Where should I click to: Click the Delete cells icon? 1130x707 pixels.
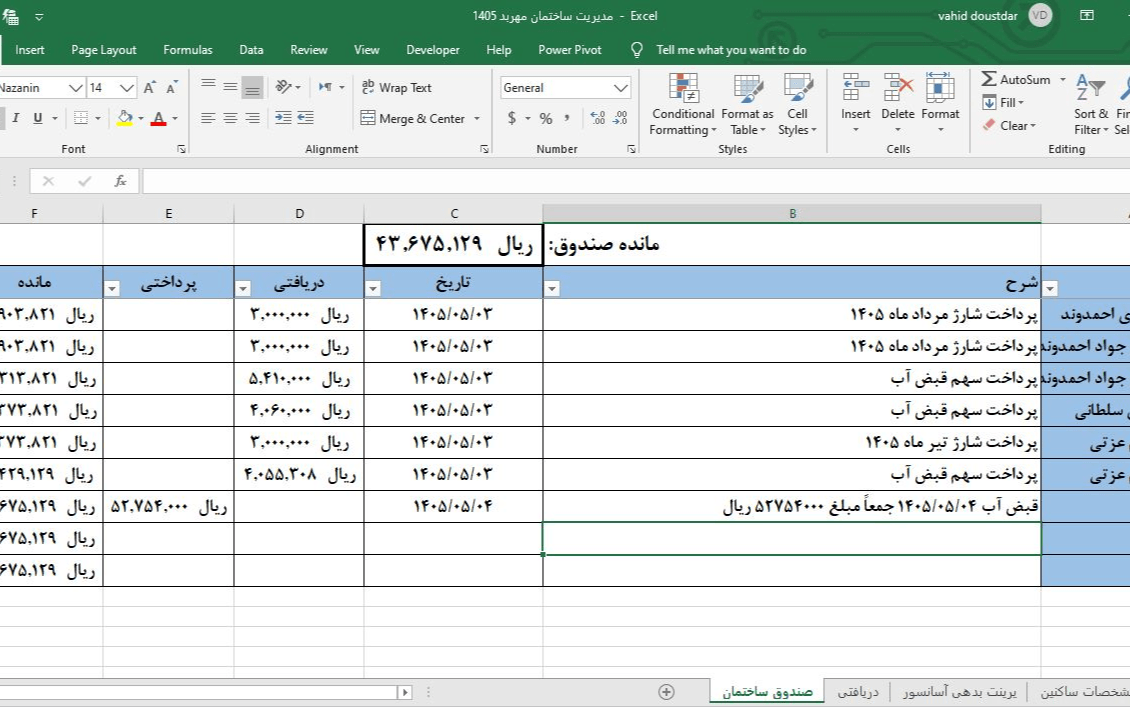point(898,87)
